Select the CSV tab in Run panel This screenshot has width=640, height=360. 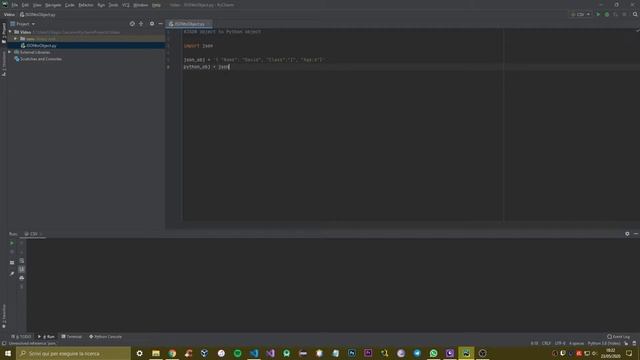click(x=33, y=234)
